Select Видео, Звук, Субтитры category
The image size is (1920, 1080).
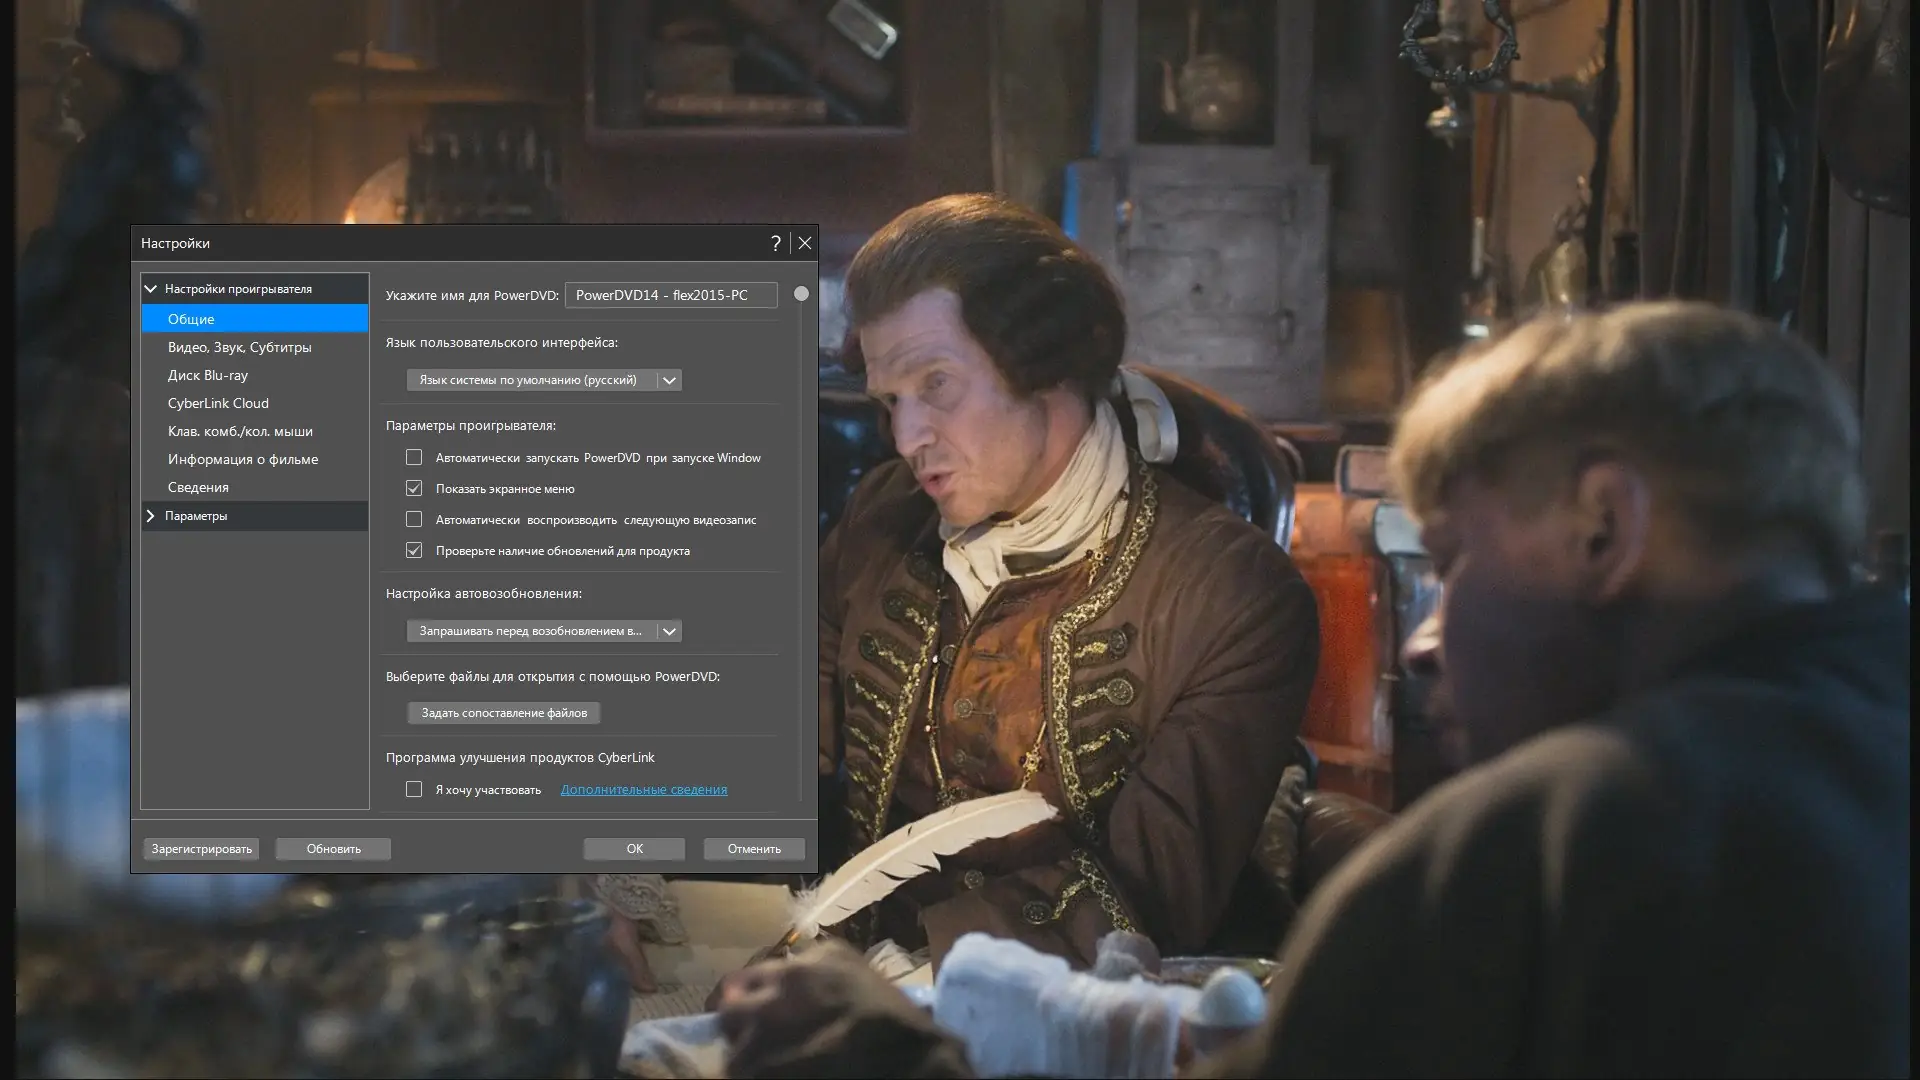[x=240, y=347]
